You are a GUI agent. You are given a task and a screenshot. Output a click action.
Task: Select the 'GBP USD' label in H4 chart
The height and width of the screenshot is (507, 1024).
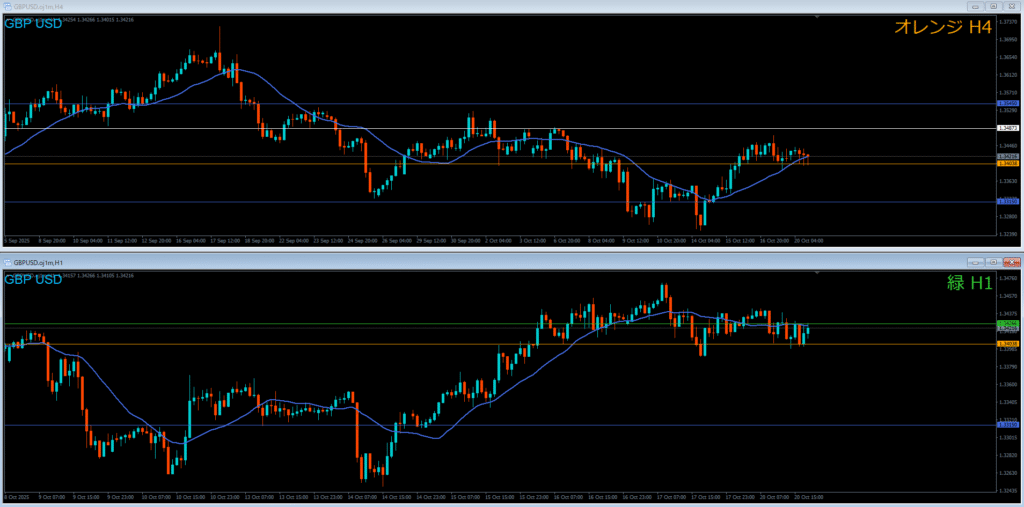(x=33, y=23)
